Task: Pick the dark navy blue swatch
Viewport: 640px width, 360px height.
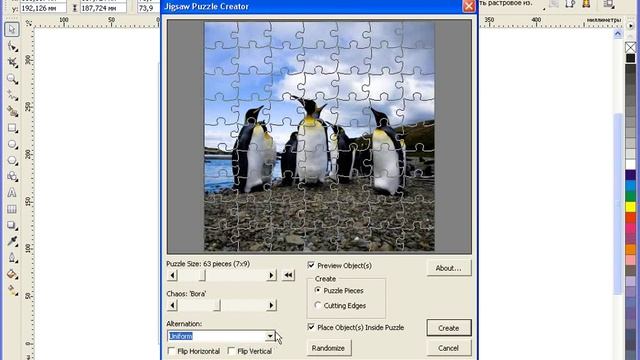Action: [x=631, y=175]
